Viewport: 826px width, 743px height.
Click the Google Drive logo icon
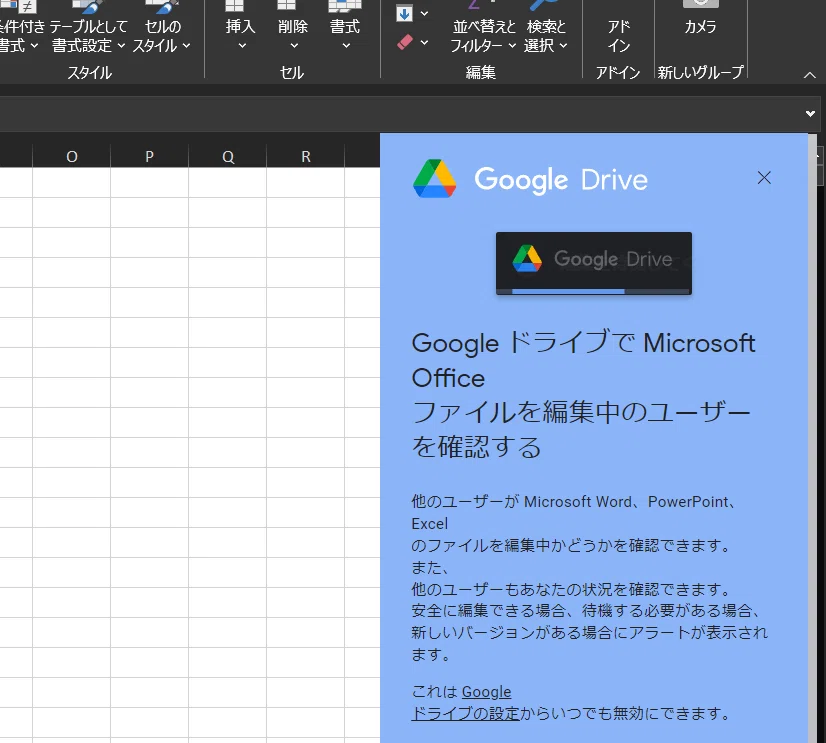coord(435,179)
